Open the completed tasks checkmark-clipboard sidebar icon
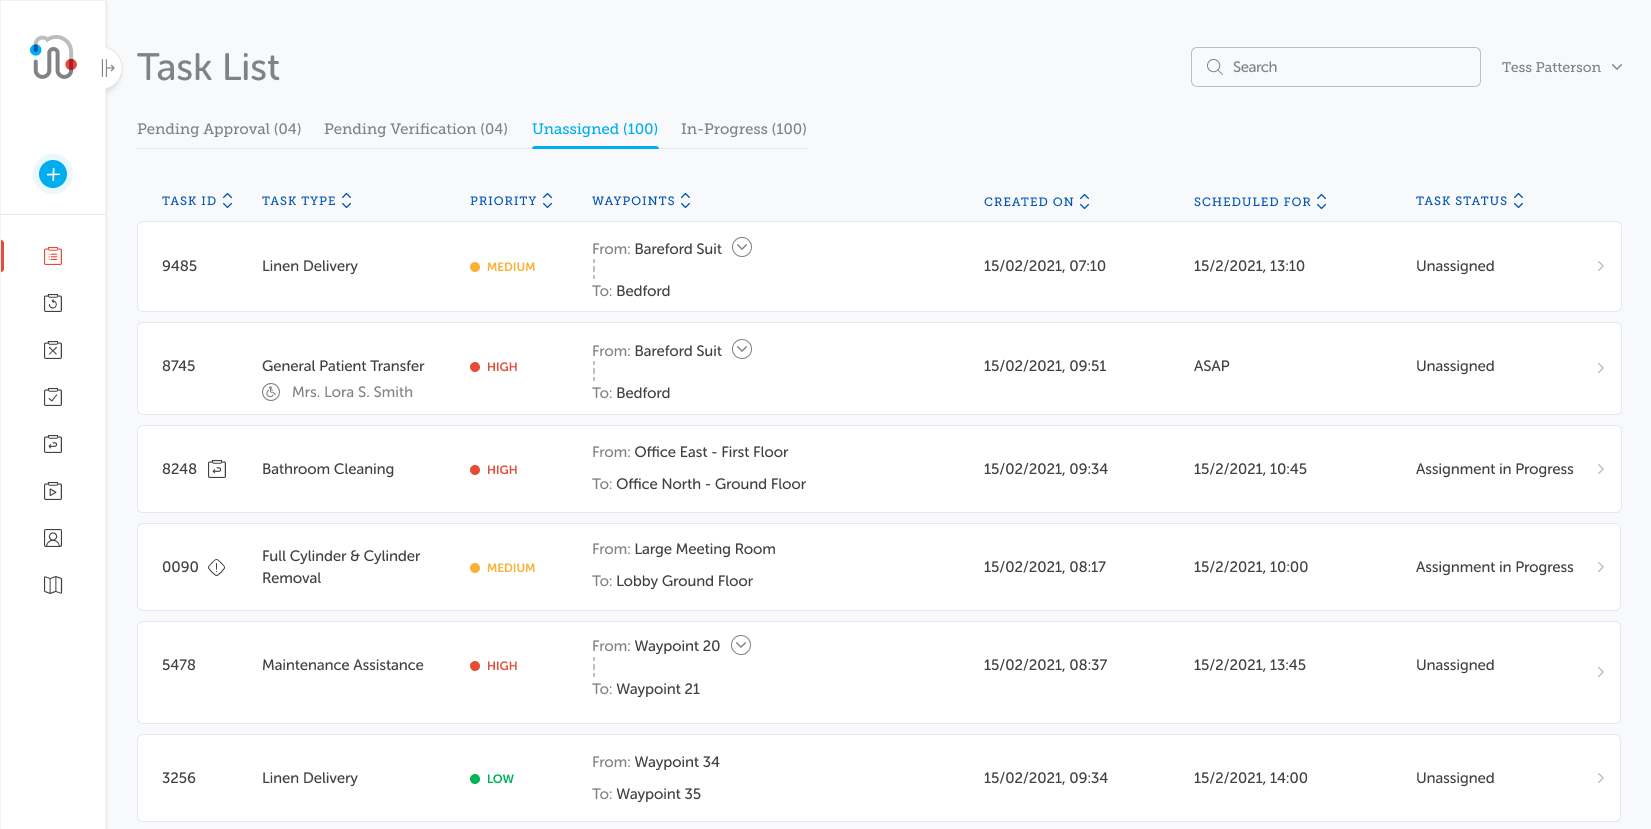Viewport: 1651px width, 829px height. point(53,397)
